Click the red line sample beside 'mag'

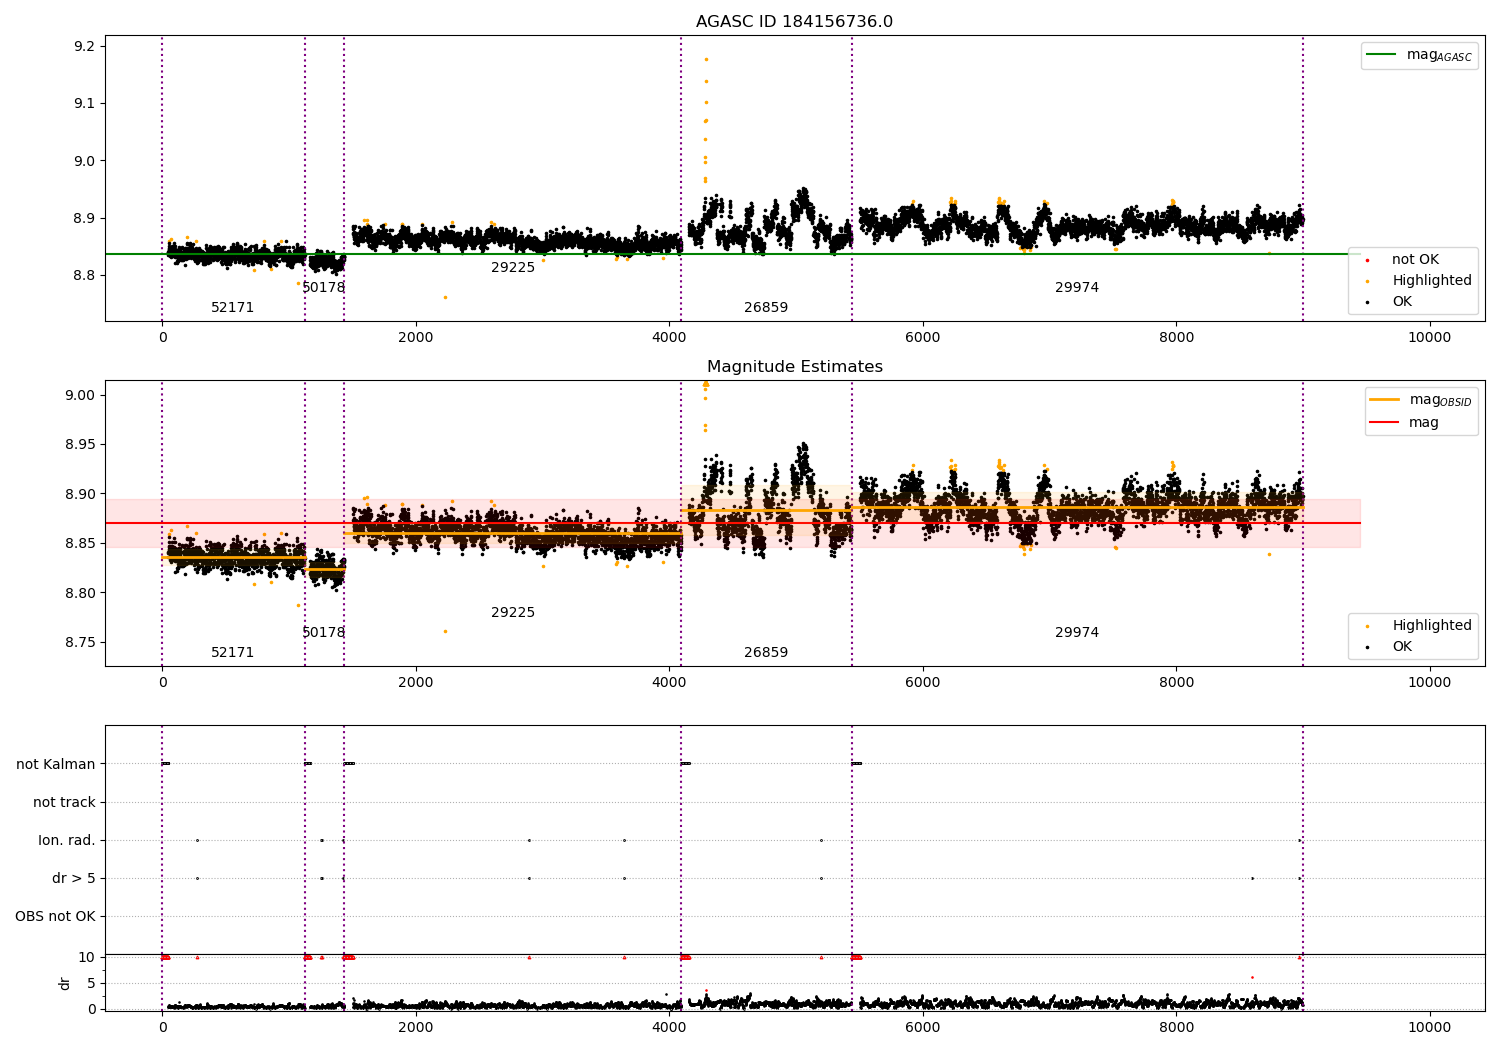coord(1385,422)
